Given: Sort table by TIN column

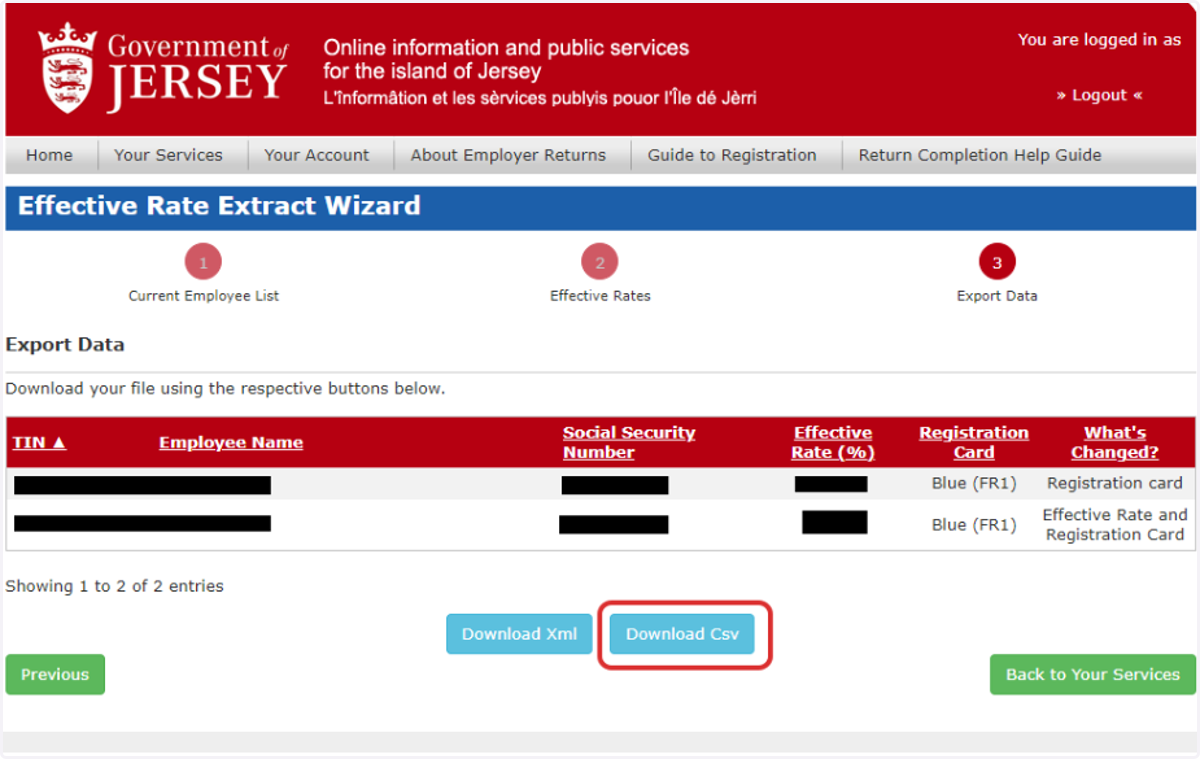Looking at the screenshot, I should [39, 442].
